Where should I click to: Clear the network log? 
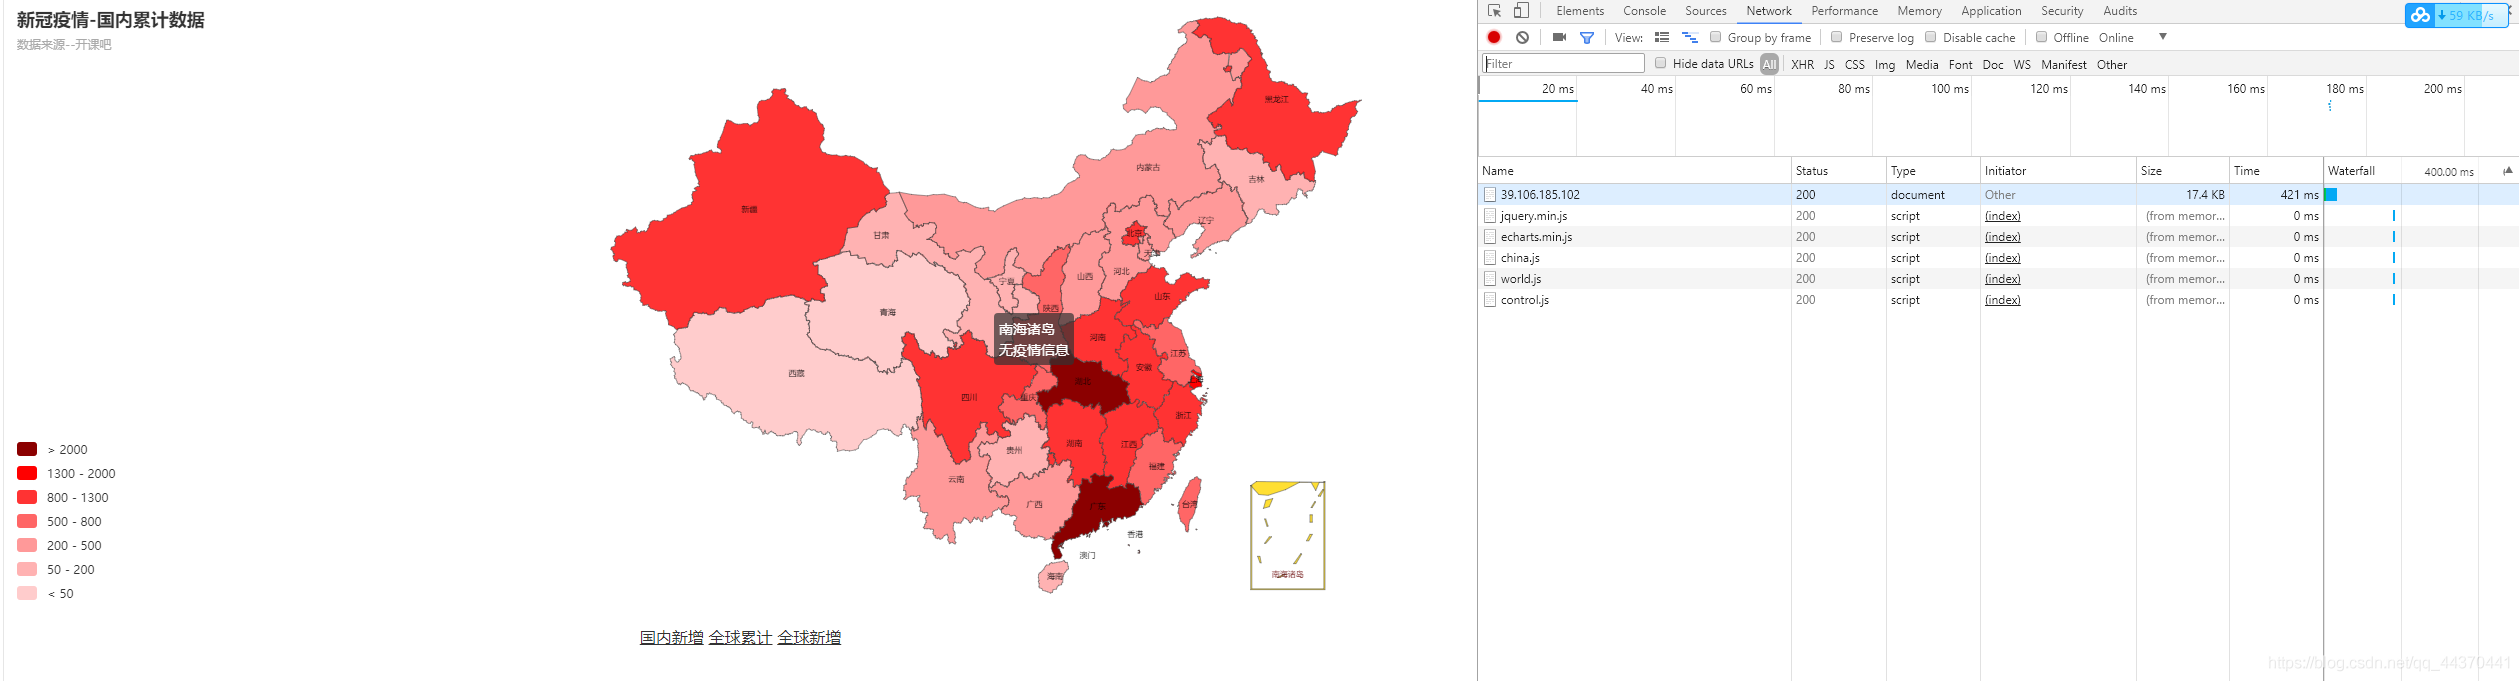coord(1522,37)
